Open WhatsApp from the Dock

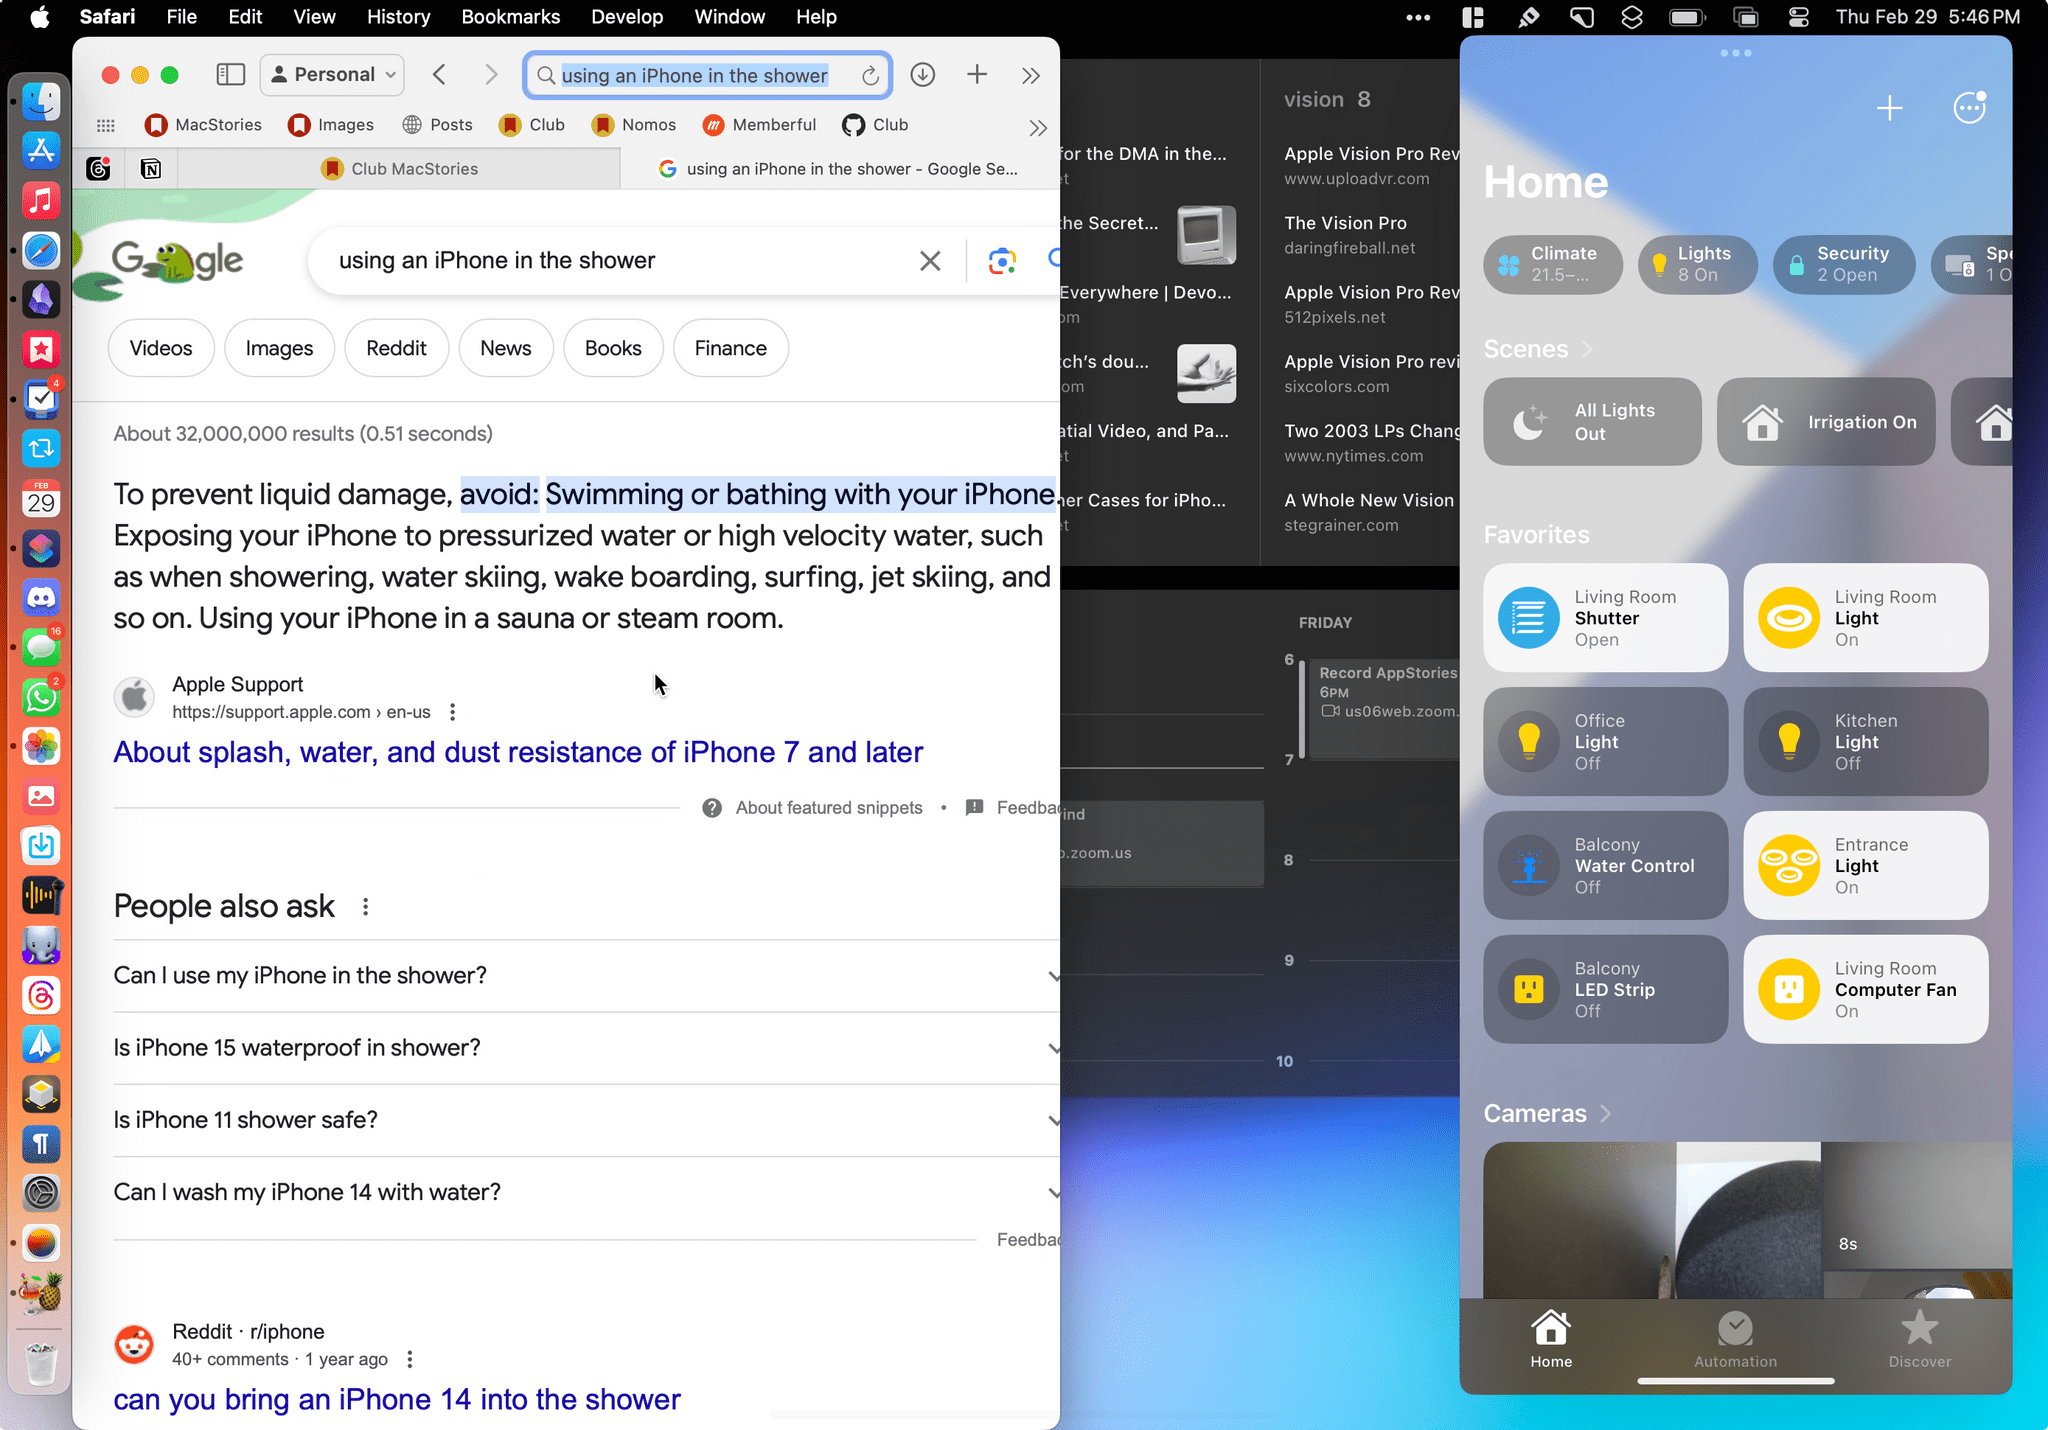(41, 697)
